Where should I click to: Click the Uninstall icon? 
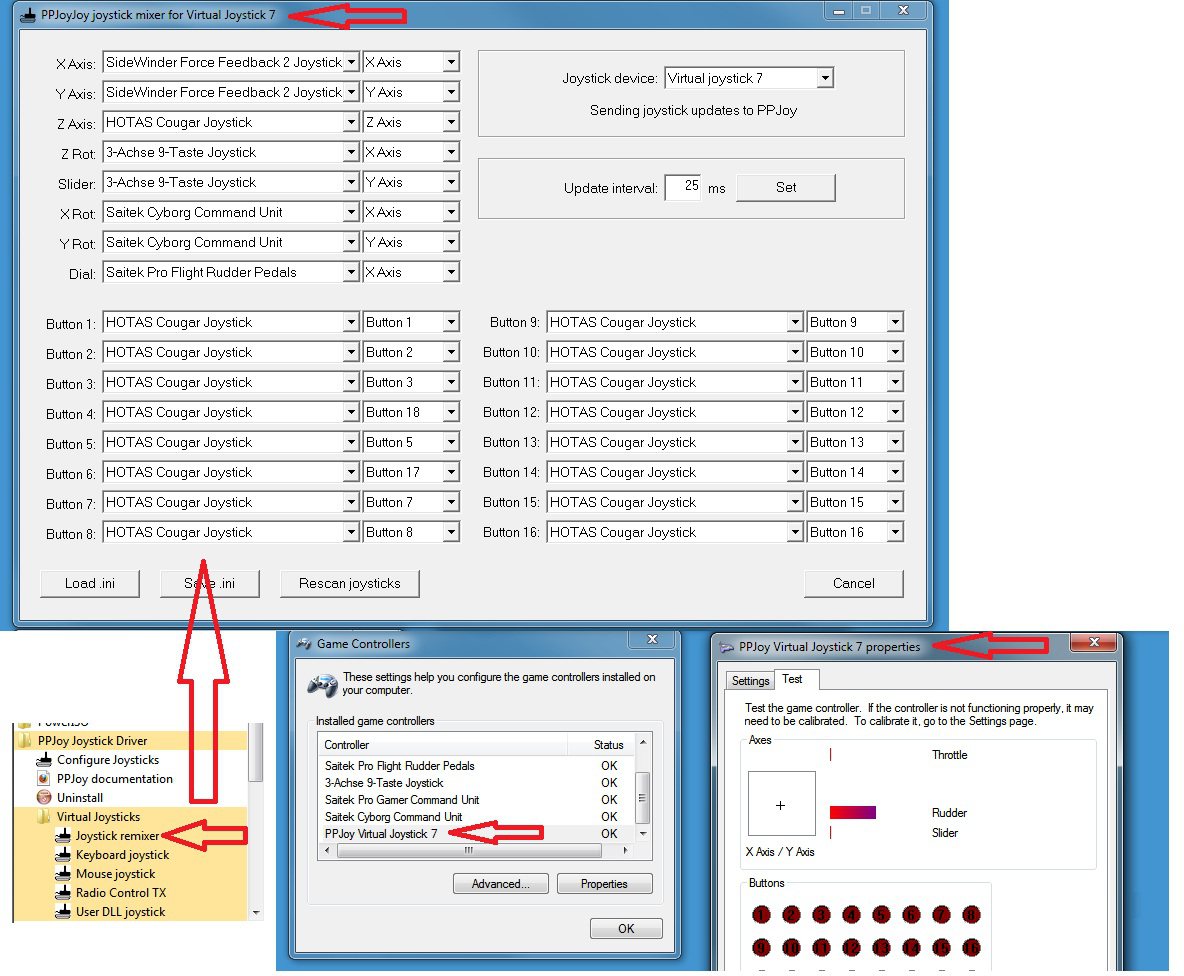click(x=44, y=798)
